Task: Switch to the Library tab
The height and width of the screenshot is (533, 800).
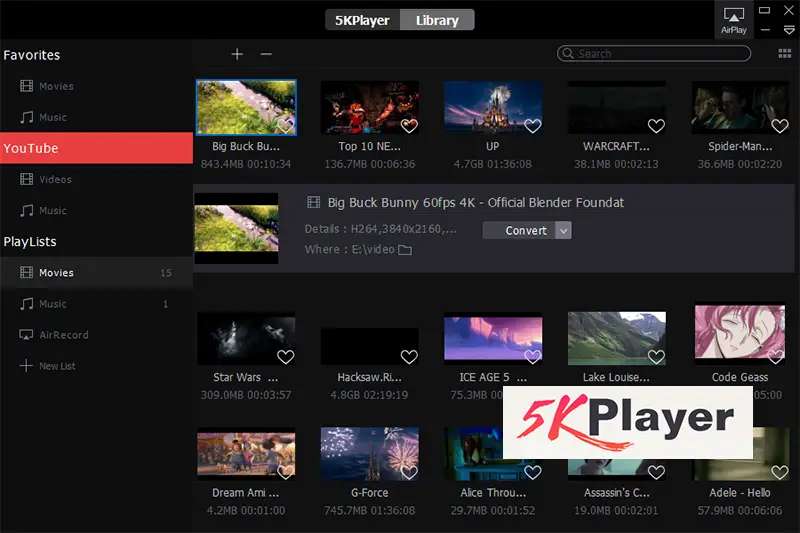Action: coord(437,20)
